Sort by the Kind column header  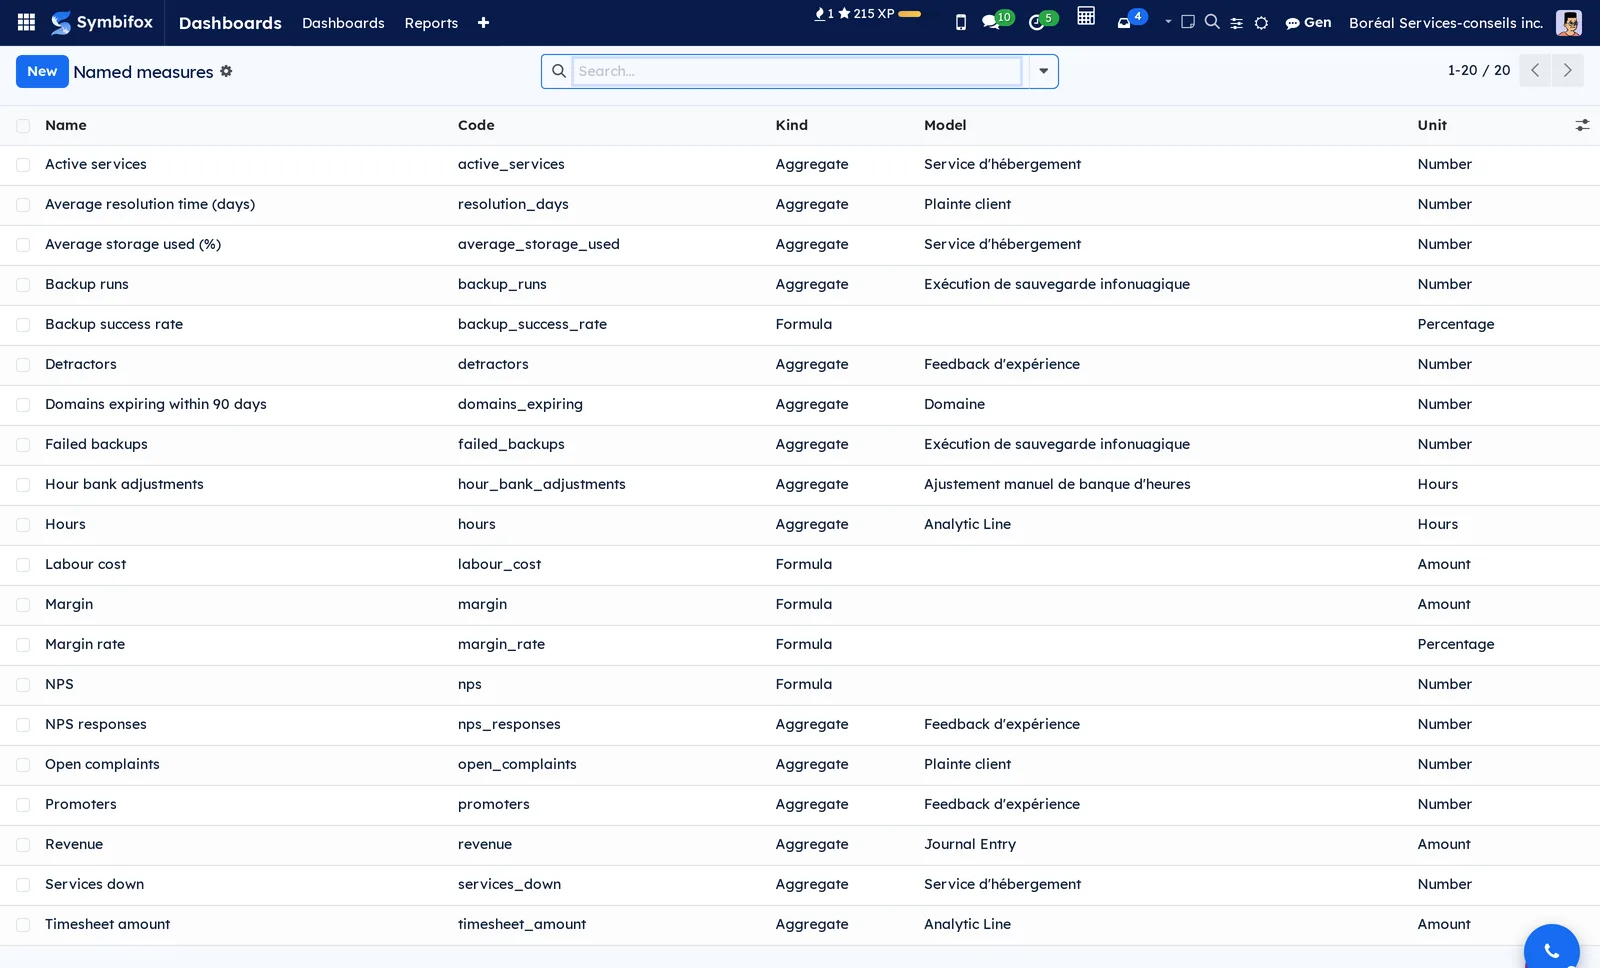[x=791, y=125]
